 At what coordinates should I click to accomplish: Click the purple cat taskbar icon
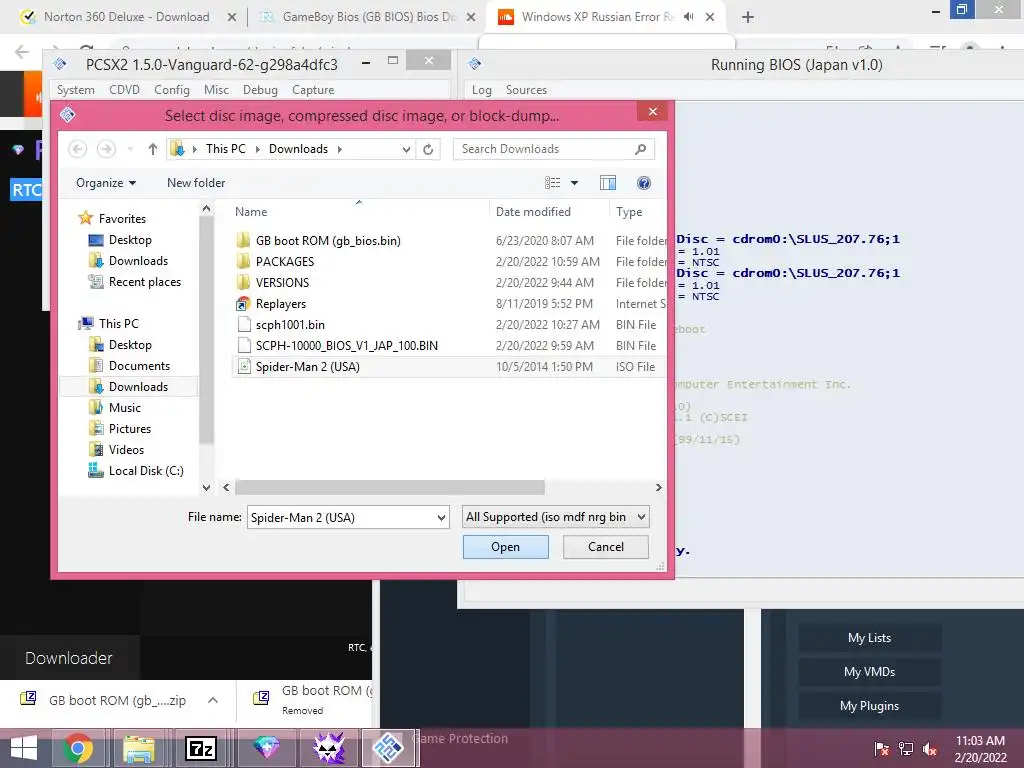point(329,748)
